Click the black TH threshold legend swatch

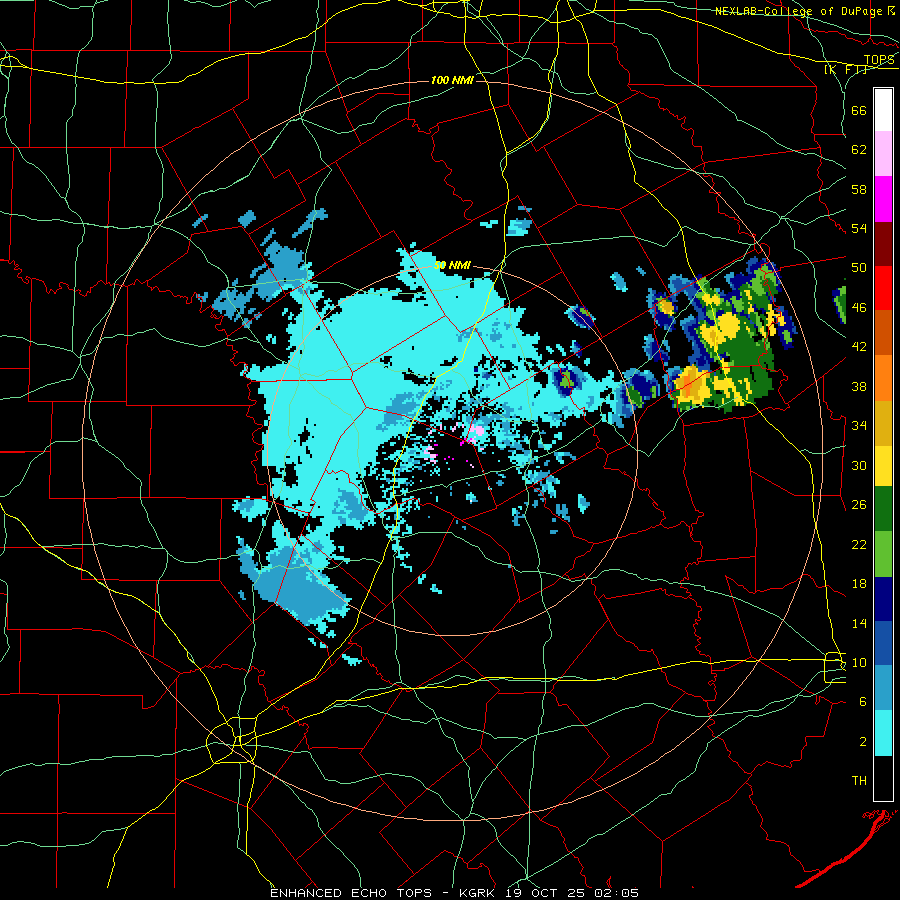tap(883, 778)
